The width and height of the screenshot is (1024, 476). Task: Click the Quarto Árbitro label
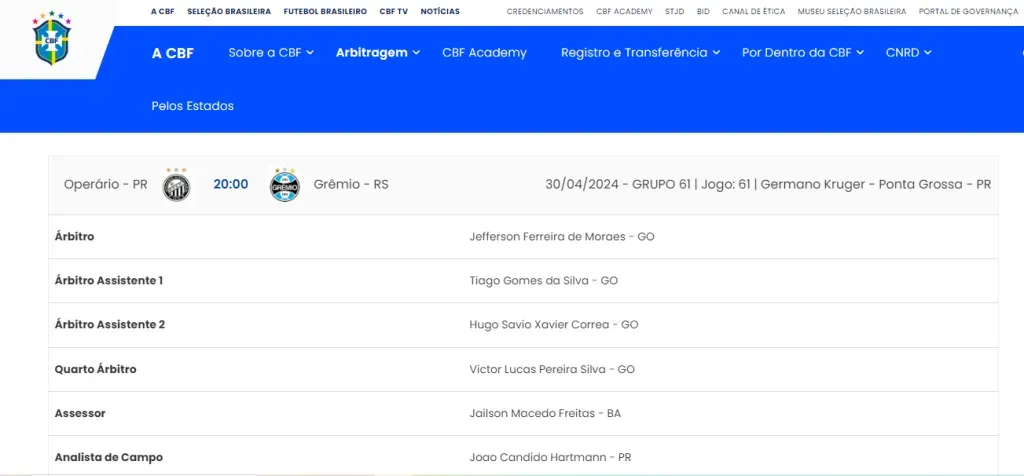click(x=95, y=369)
